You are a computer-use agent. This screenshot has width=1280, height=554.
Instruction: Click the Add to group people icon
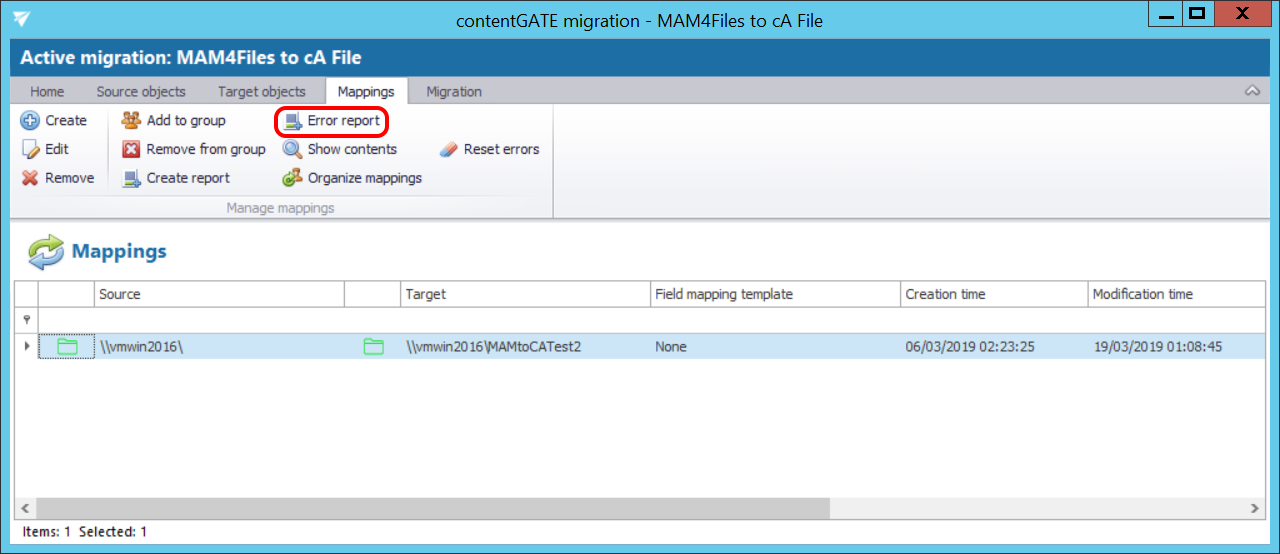131,120
